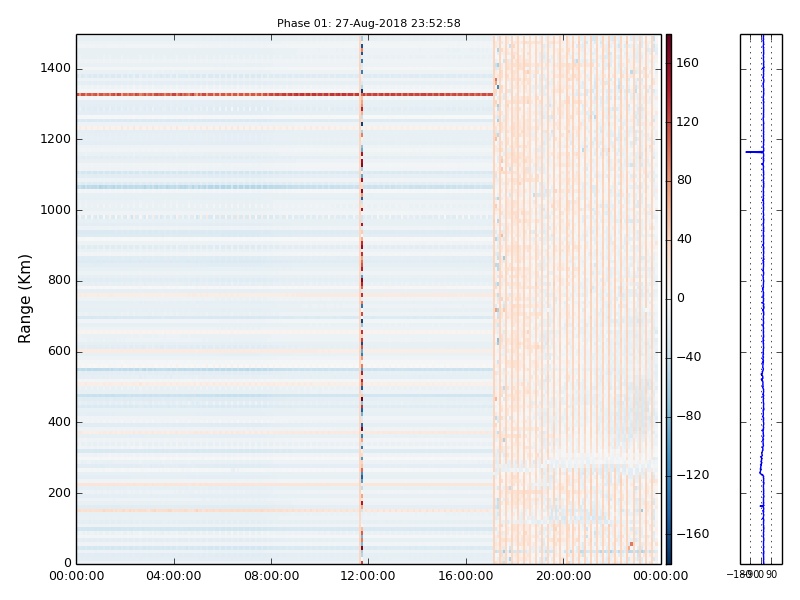Click the colorbar label −40

[x=689, y=357]
